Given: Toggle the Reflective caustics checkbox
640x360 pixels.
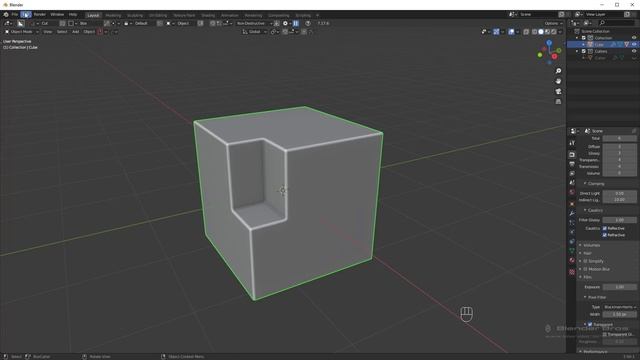Looking at the screenshot, I should click(x=604, y=229).
